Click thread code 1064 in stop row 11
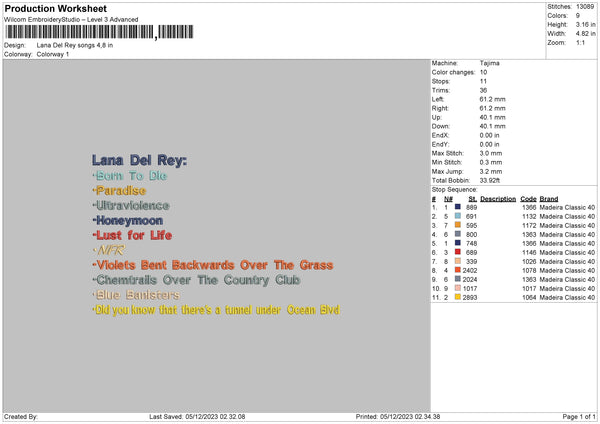 pyautogui.click(x=529, y=297)
